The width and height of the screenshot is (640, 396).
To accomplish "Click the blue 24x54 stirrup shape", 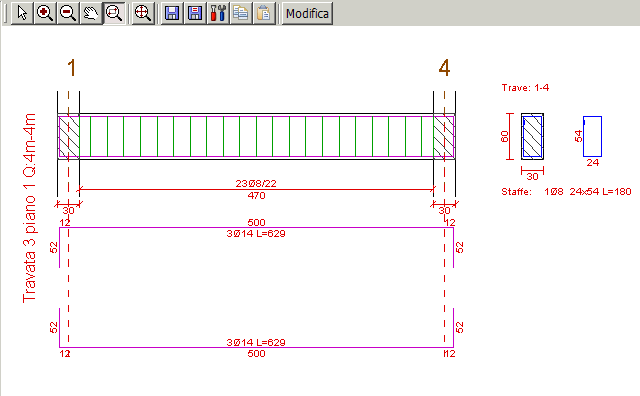I will pyautogui.click(x=592, y=136).
